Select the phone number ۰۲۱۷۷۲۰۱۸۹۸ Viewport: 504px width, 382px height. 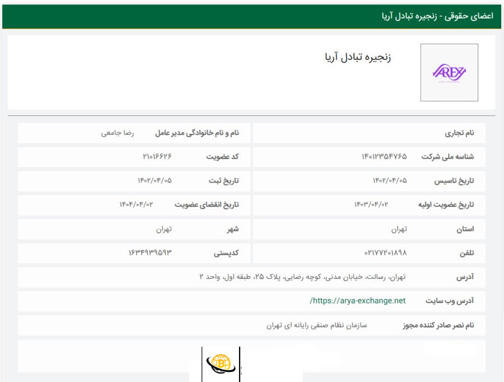point(385,253)
